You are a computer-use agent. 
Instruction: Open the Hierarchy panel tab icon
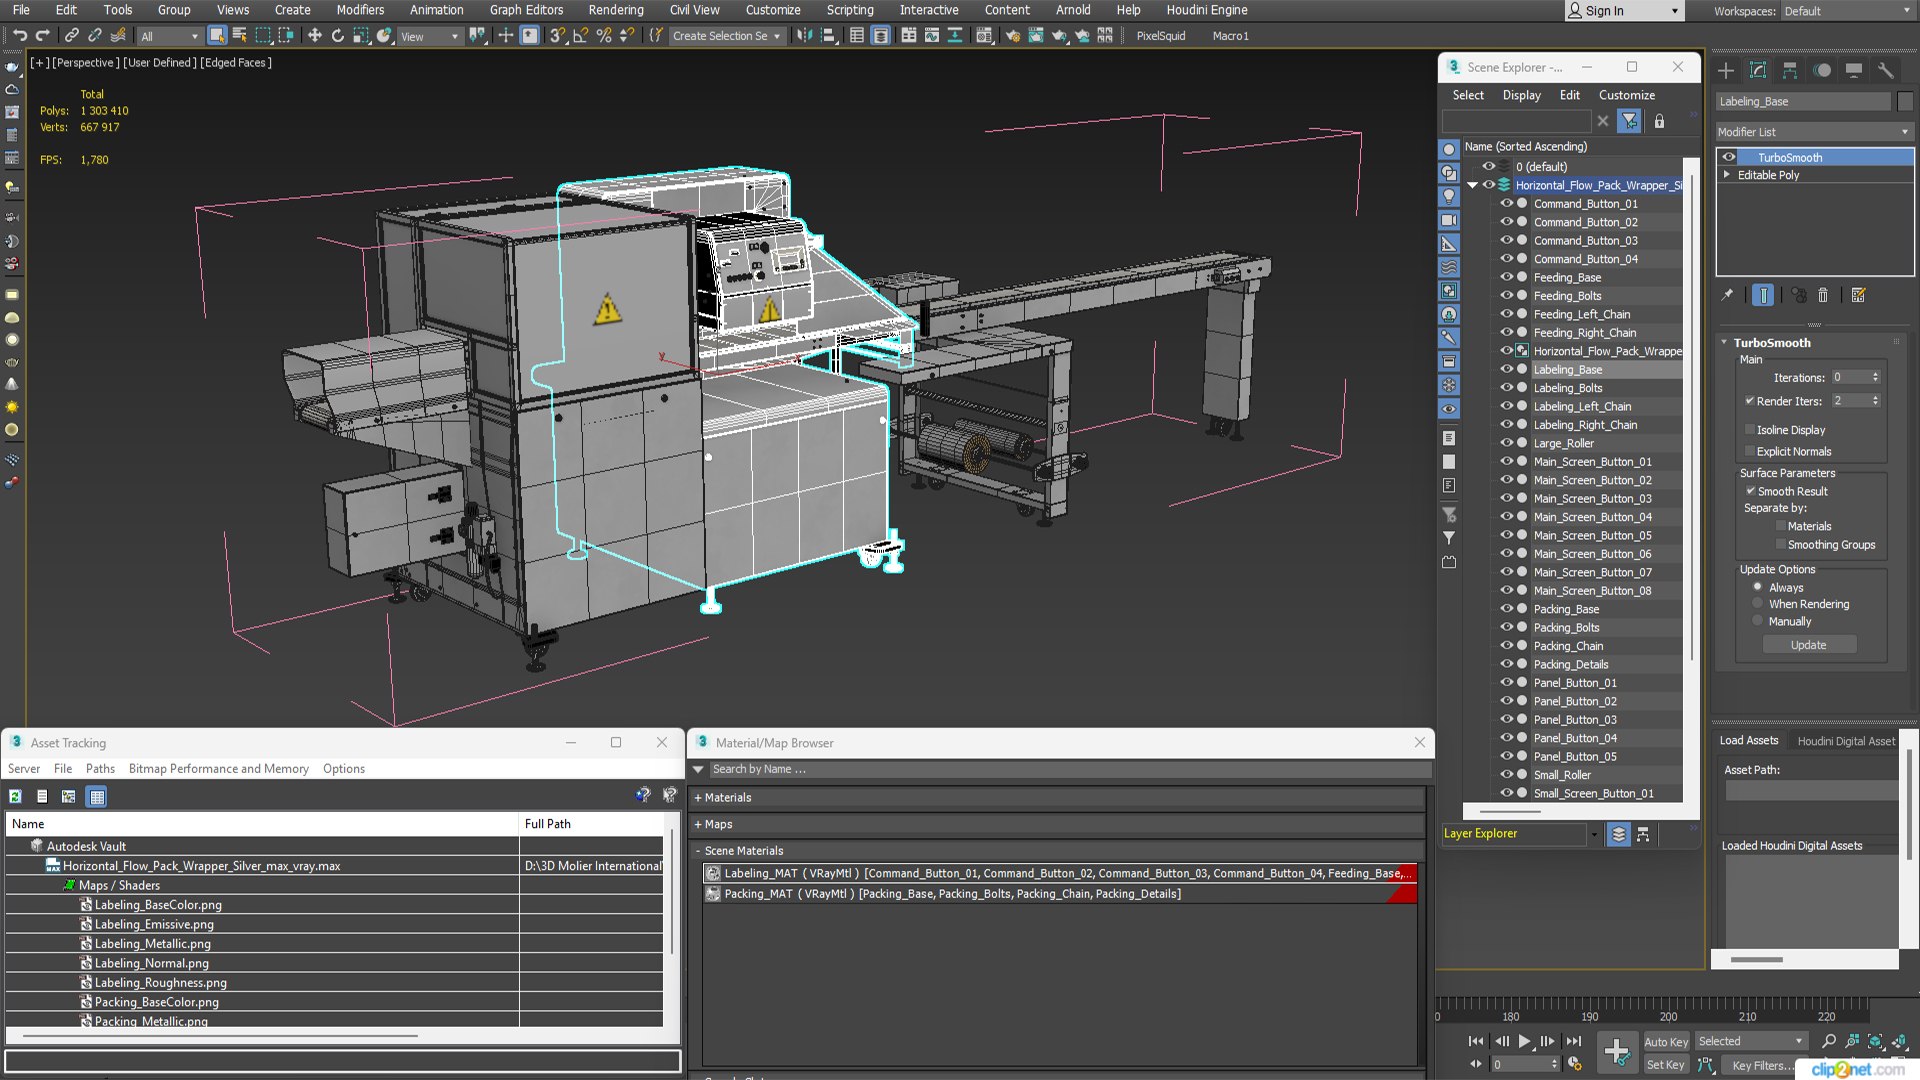(x=1790, y=70)
